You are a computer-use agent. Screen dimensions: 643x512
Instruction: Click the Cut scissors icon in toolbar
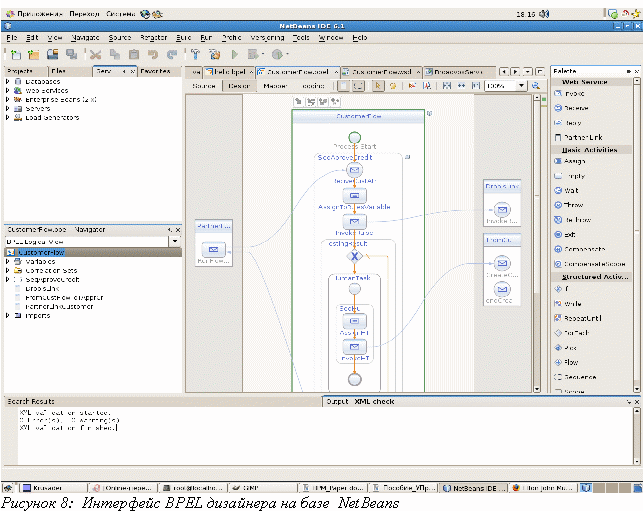(96, 54)
